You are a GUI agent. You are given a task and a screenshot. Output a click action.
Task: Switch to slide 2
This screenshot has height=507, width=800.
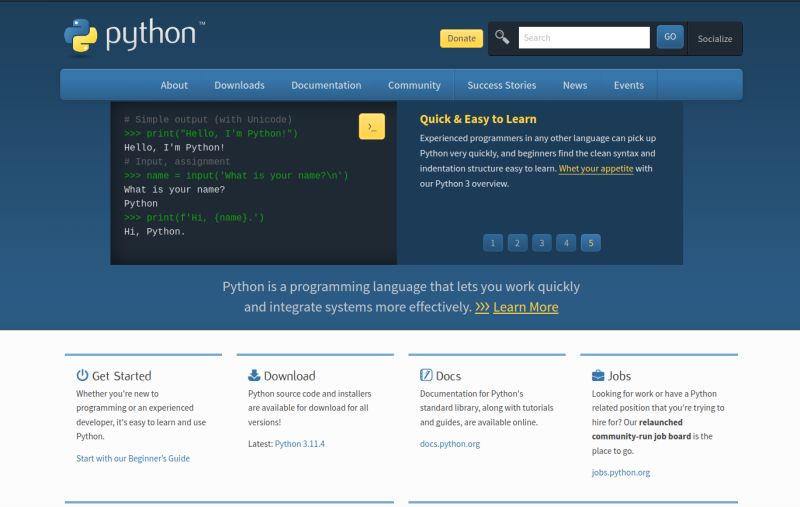coord(517,243)
